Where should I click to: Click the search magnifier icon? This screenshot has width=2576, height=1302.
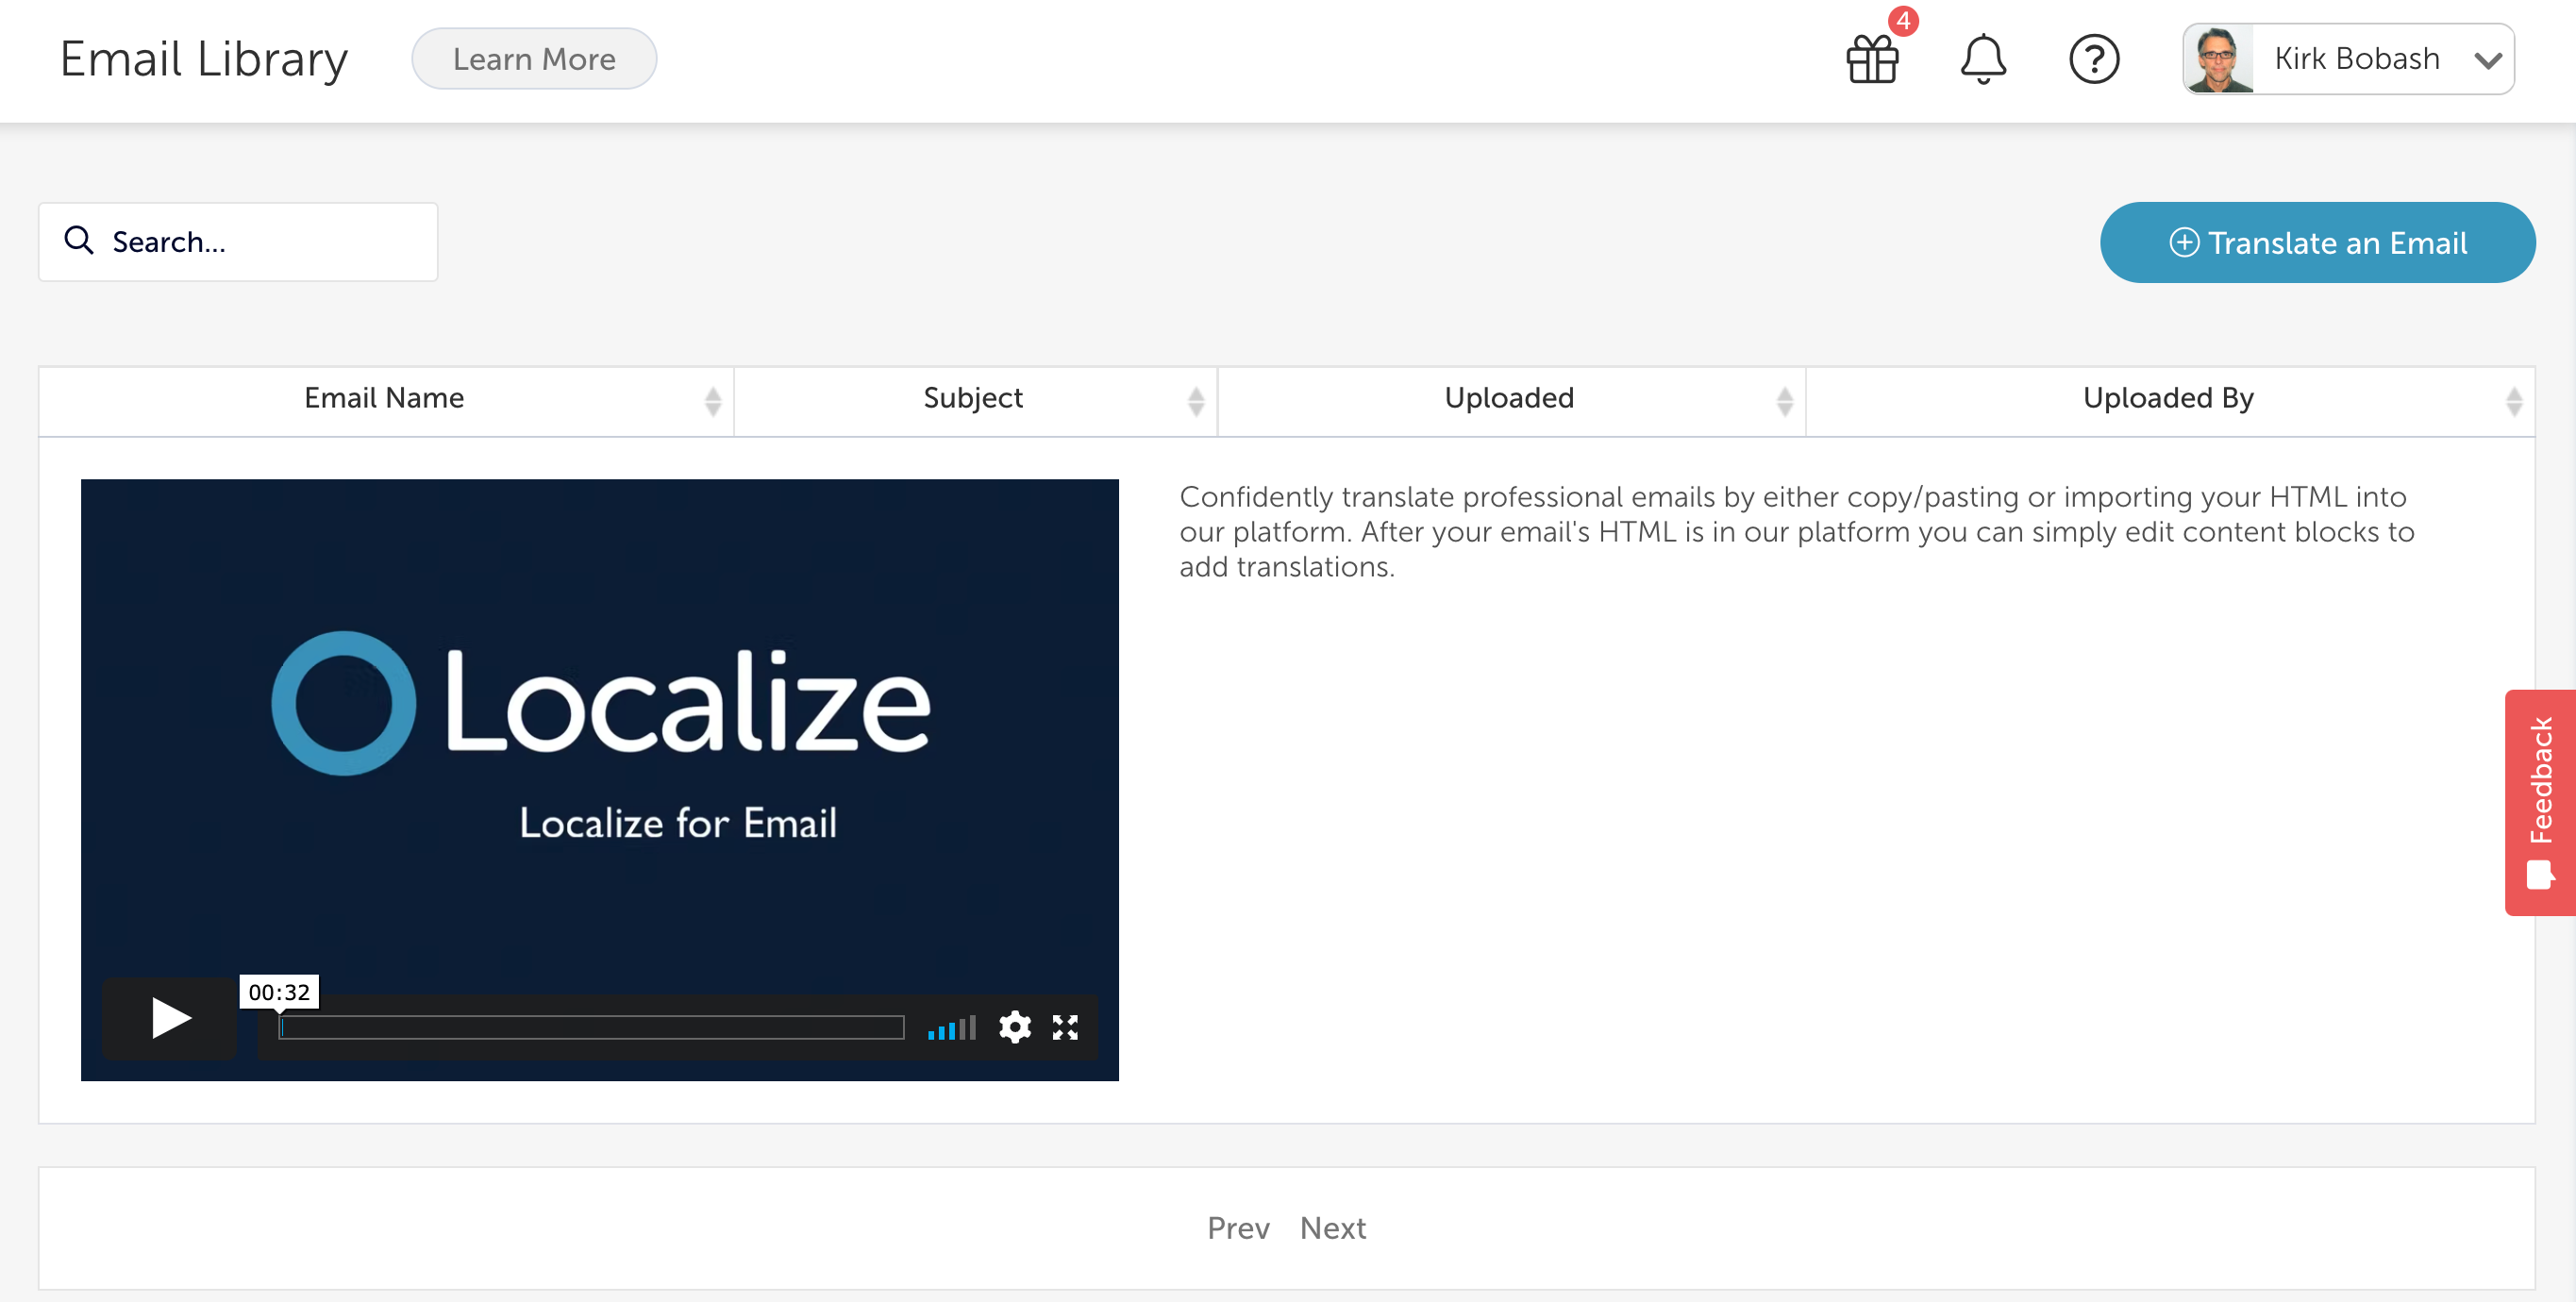(80, 241)
